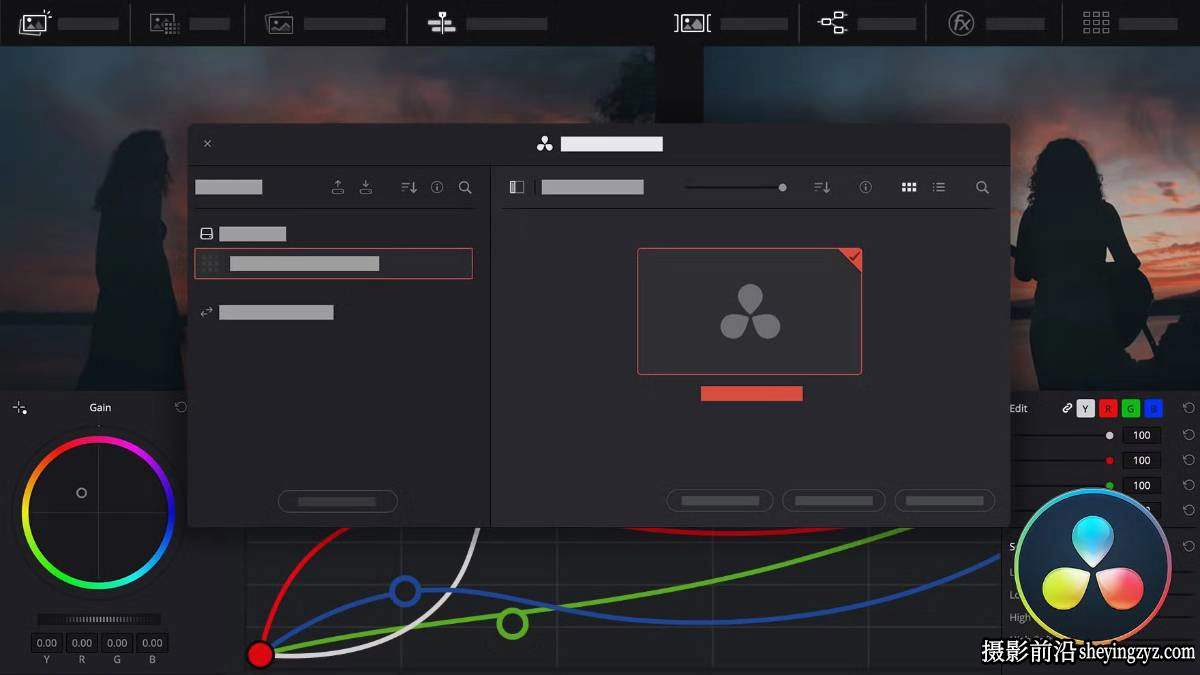The width and height of the screenshot is (1200, 675).
Task: Adjust the white intensity slider handle
Action: click(x=1109, y=435)
